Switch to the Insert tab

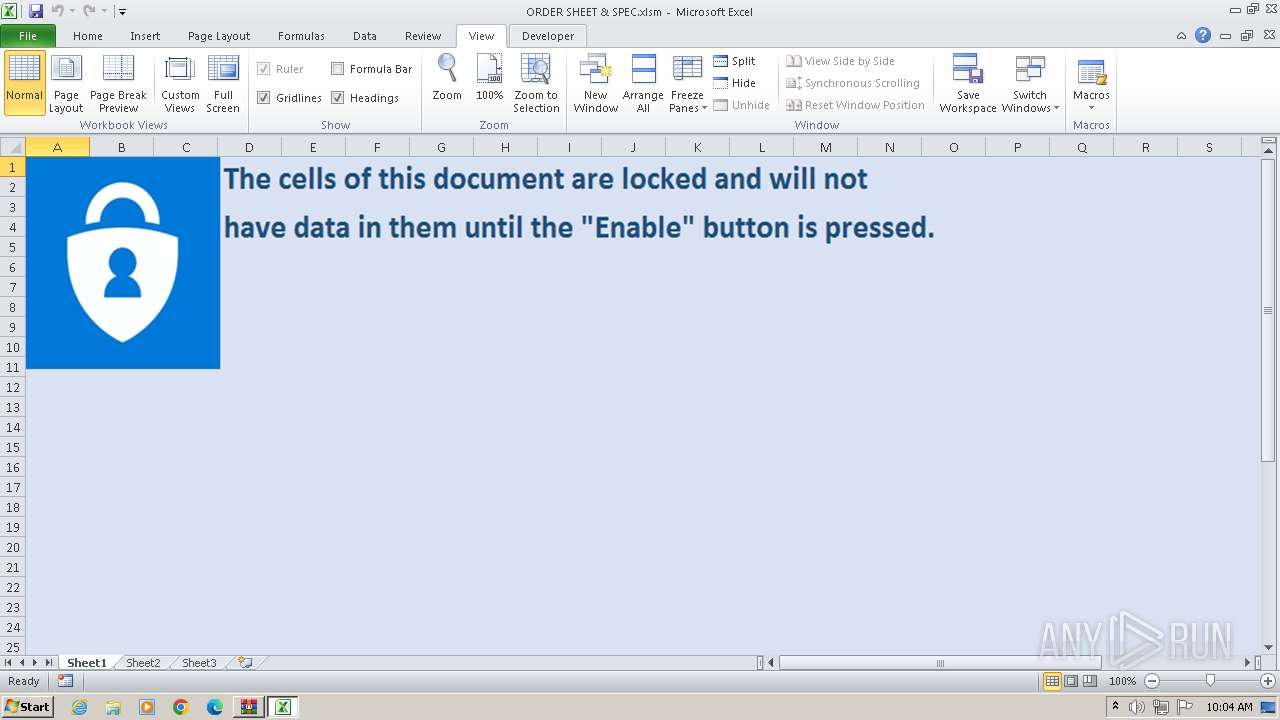[x=145, y=36]
